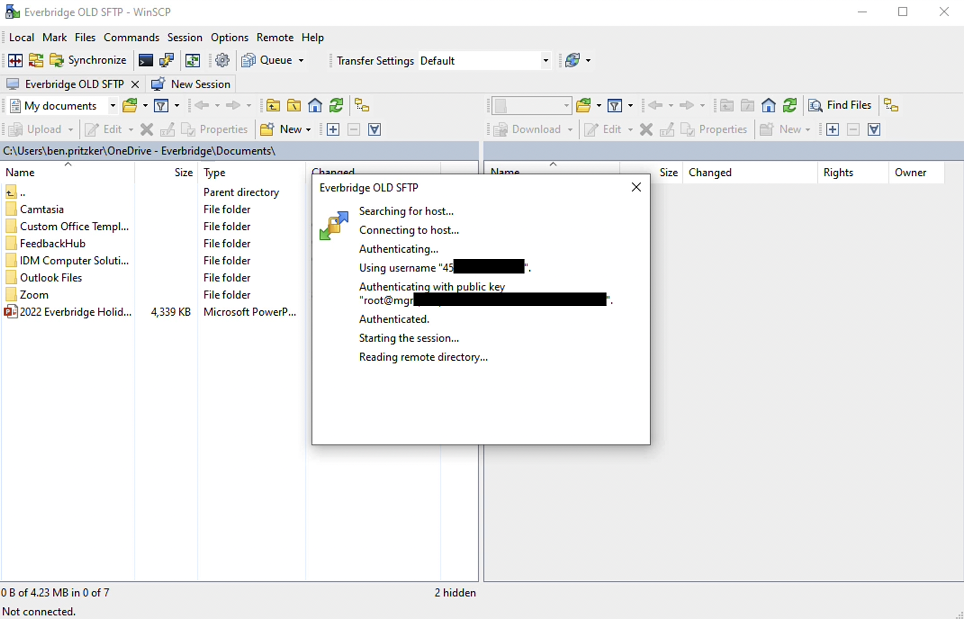Screen dimensions: 964x619
Task: Click the Find Files button
Action: click(x=840, y=106)
